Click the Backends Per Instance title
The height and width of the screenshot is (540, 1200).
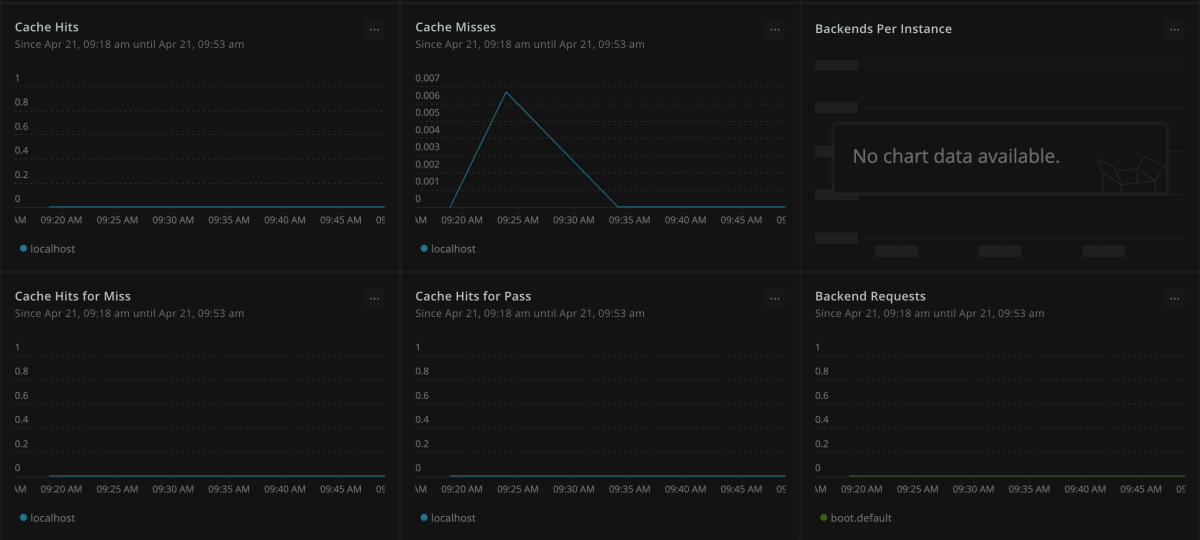tap(883, 29)
